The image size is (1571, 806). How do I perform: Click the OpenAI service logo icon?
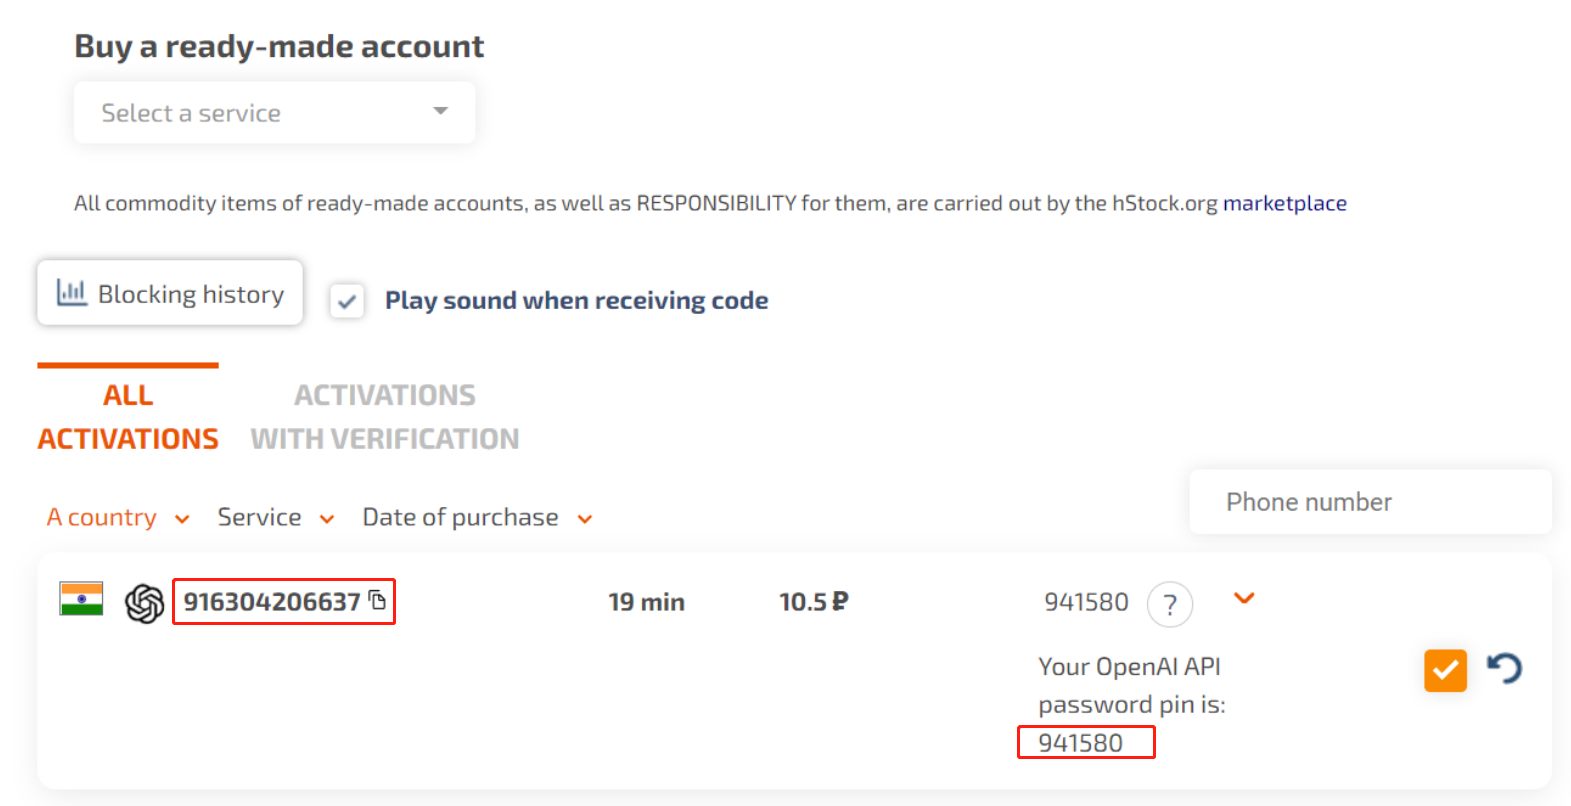pos(145,603)
